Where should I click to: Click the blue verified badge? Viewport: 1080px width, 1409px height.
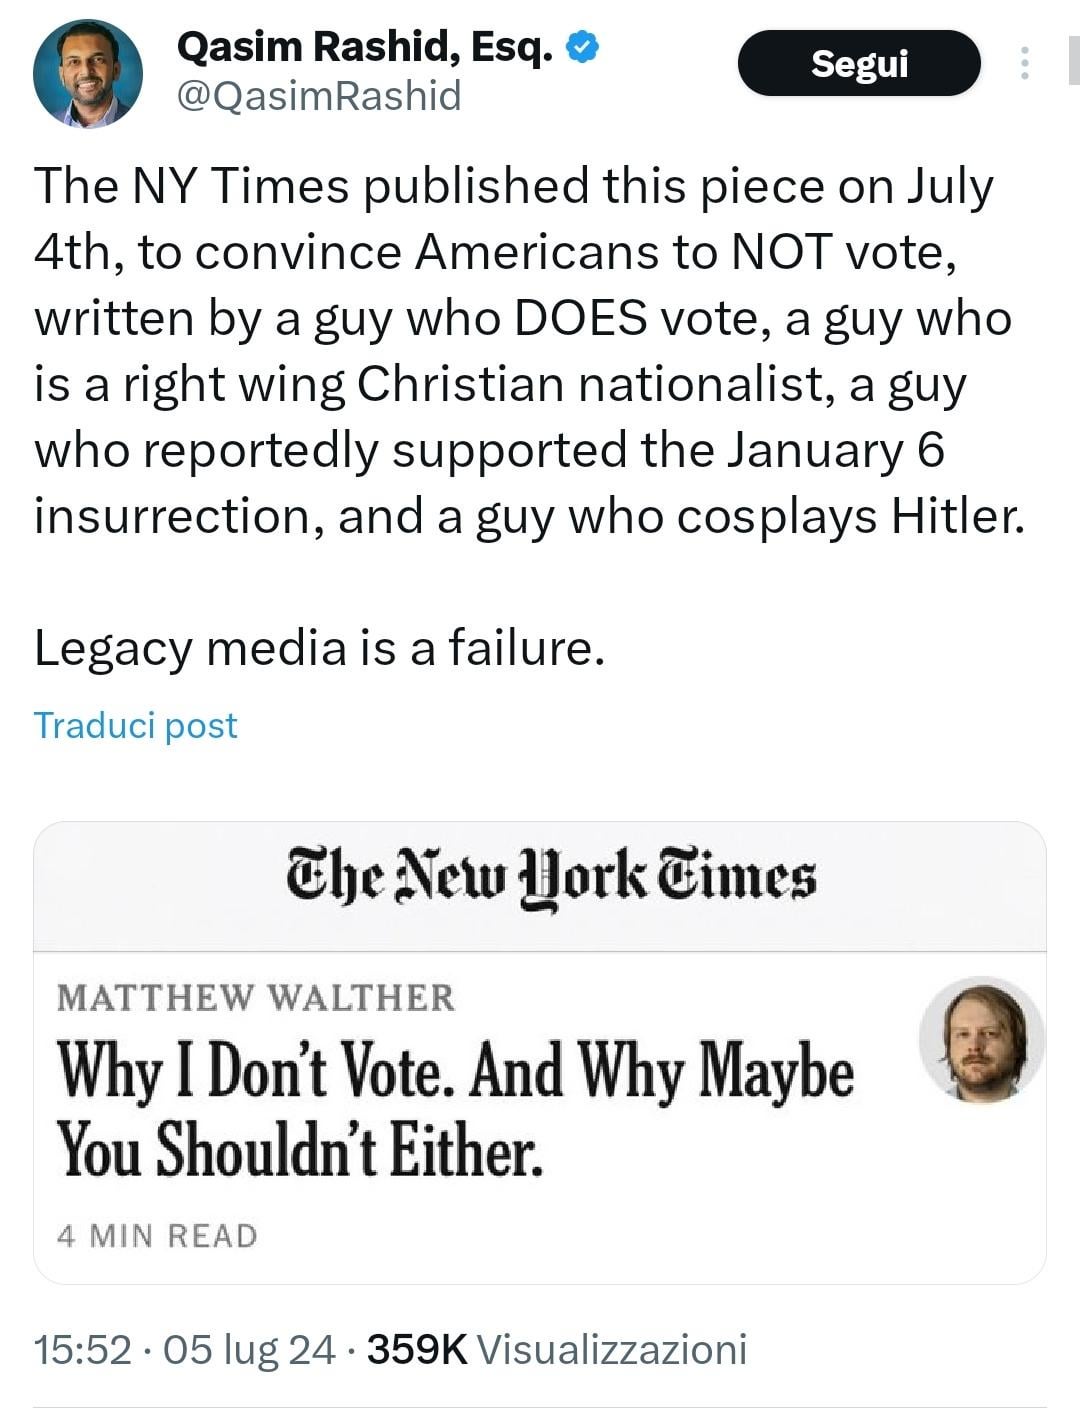tap(583, 46)
